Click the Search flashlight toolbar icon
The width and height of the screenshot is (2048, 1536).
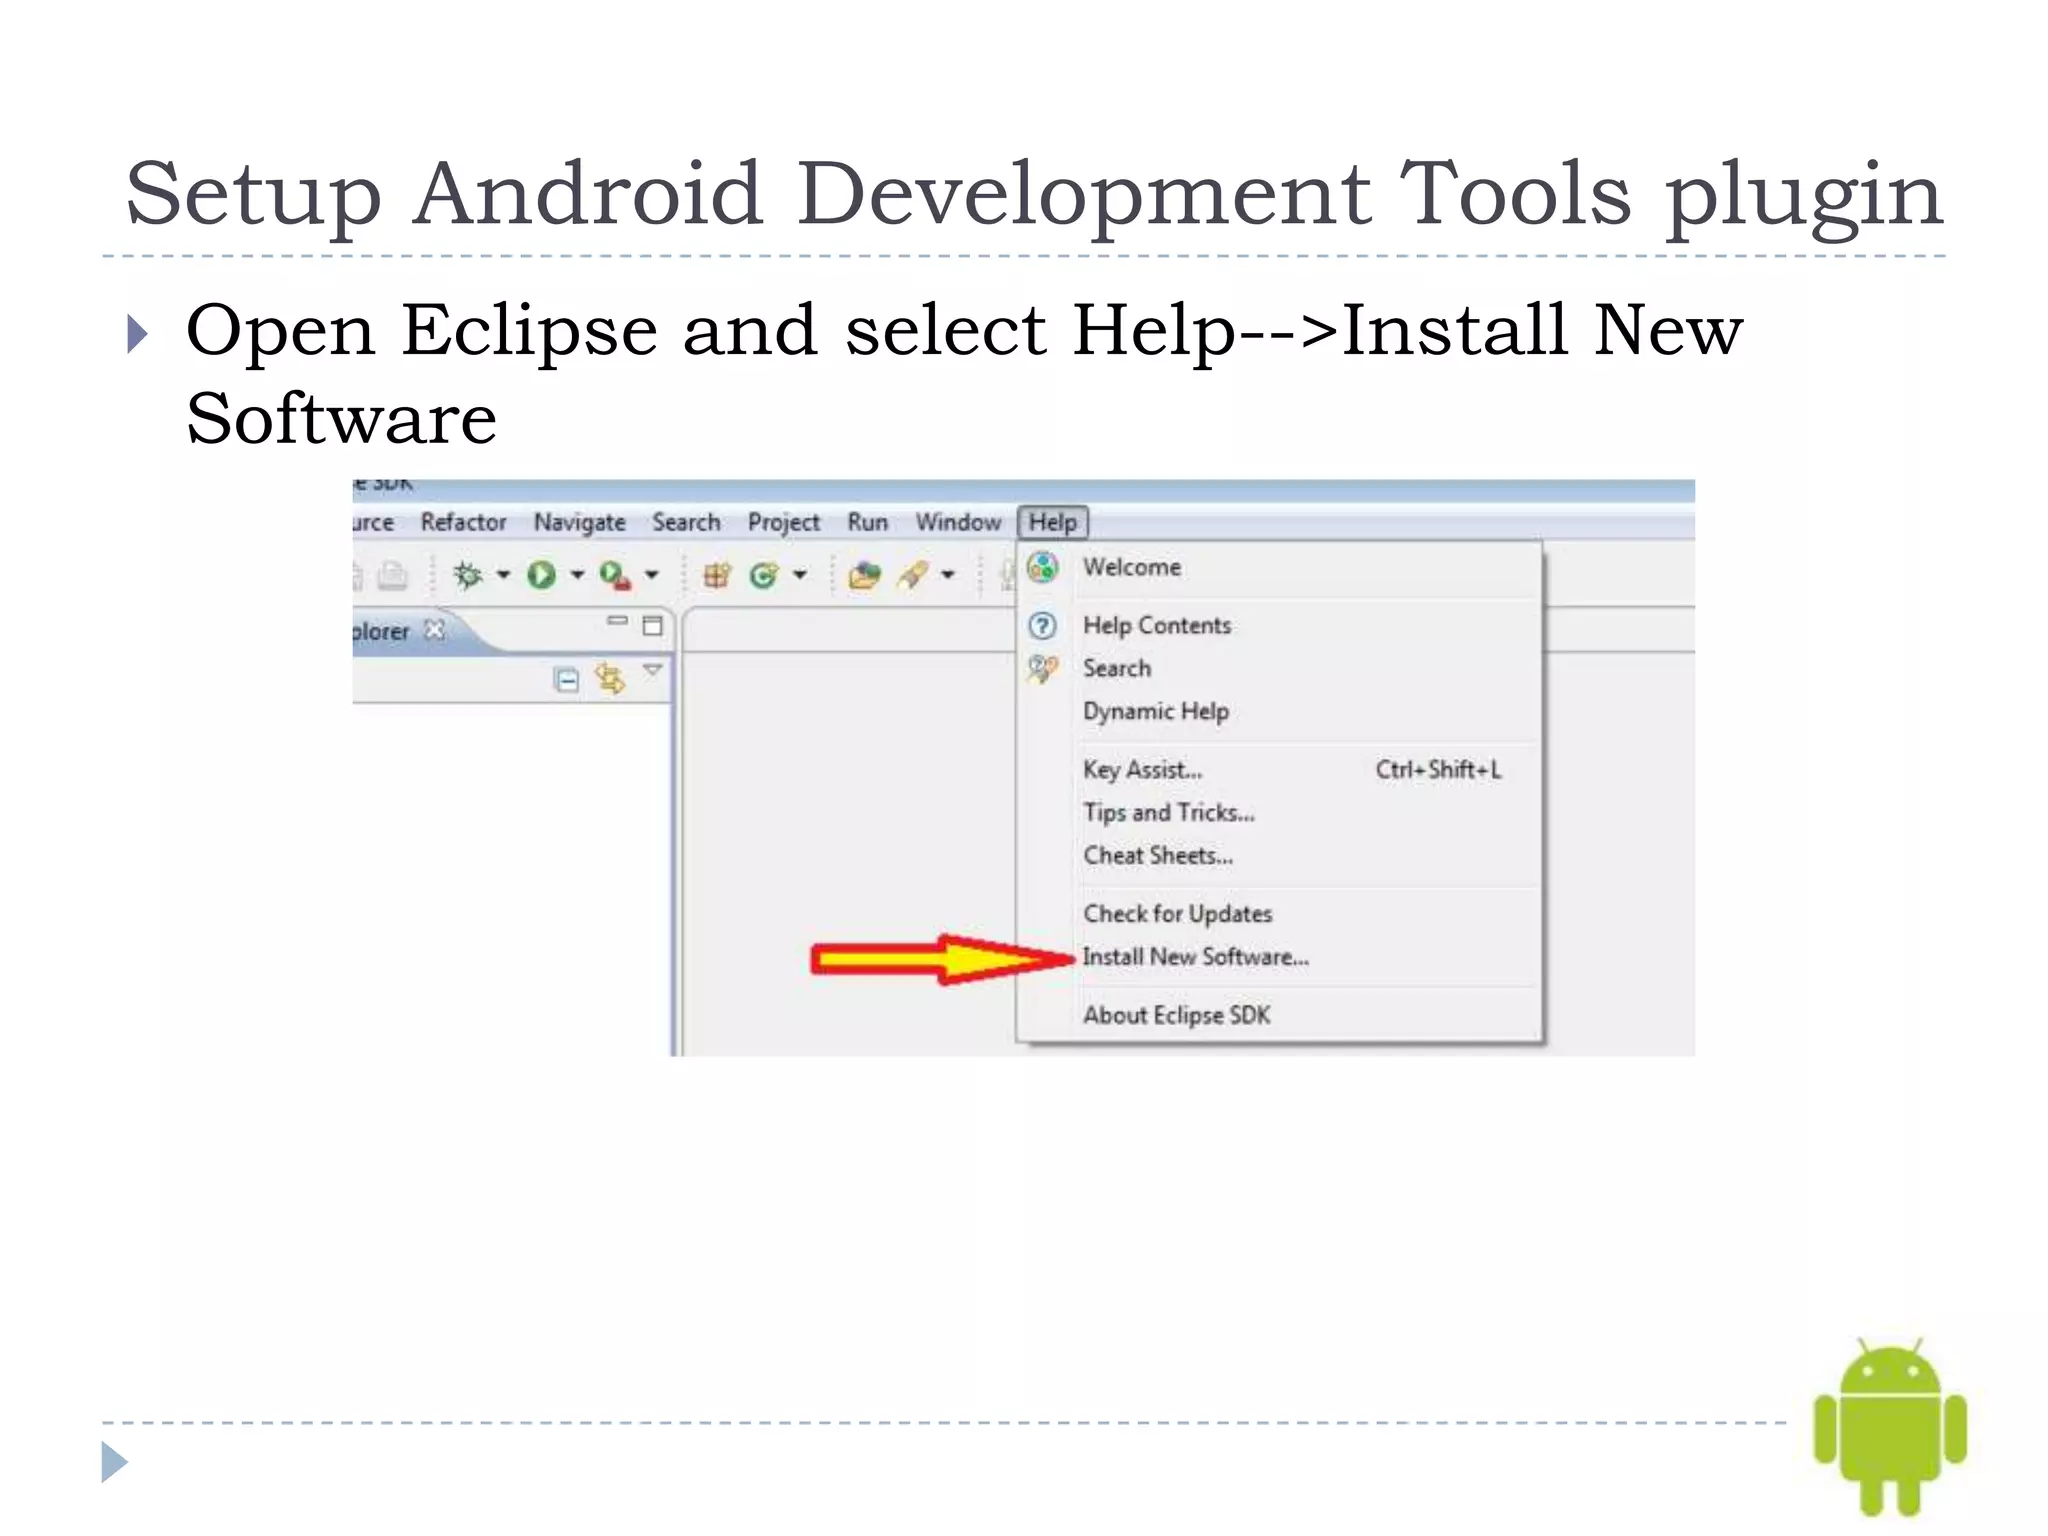(x=913, y=575)
